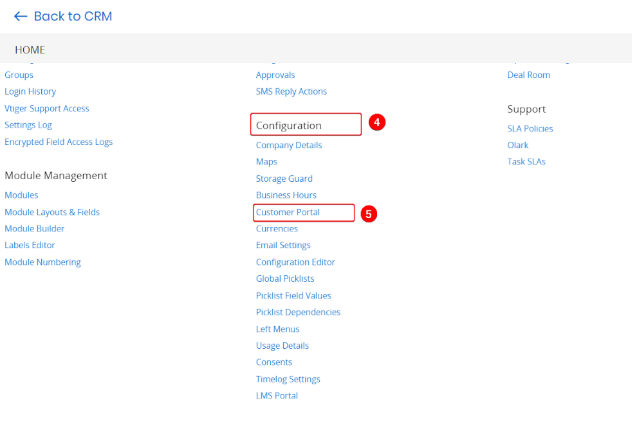Open SLA Policies under Support
Viewport: 632px width, 421px height.
click(530, 129)
